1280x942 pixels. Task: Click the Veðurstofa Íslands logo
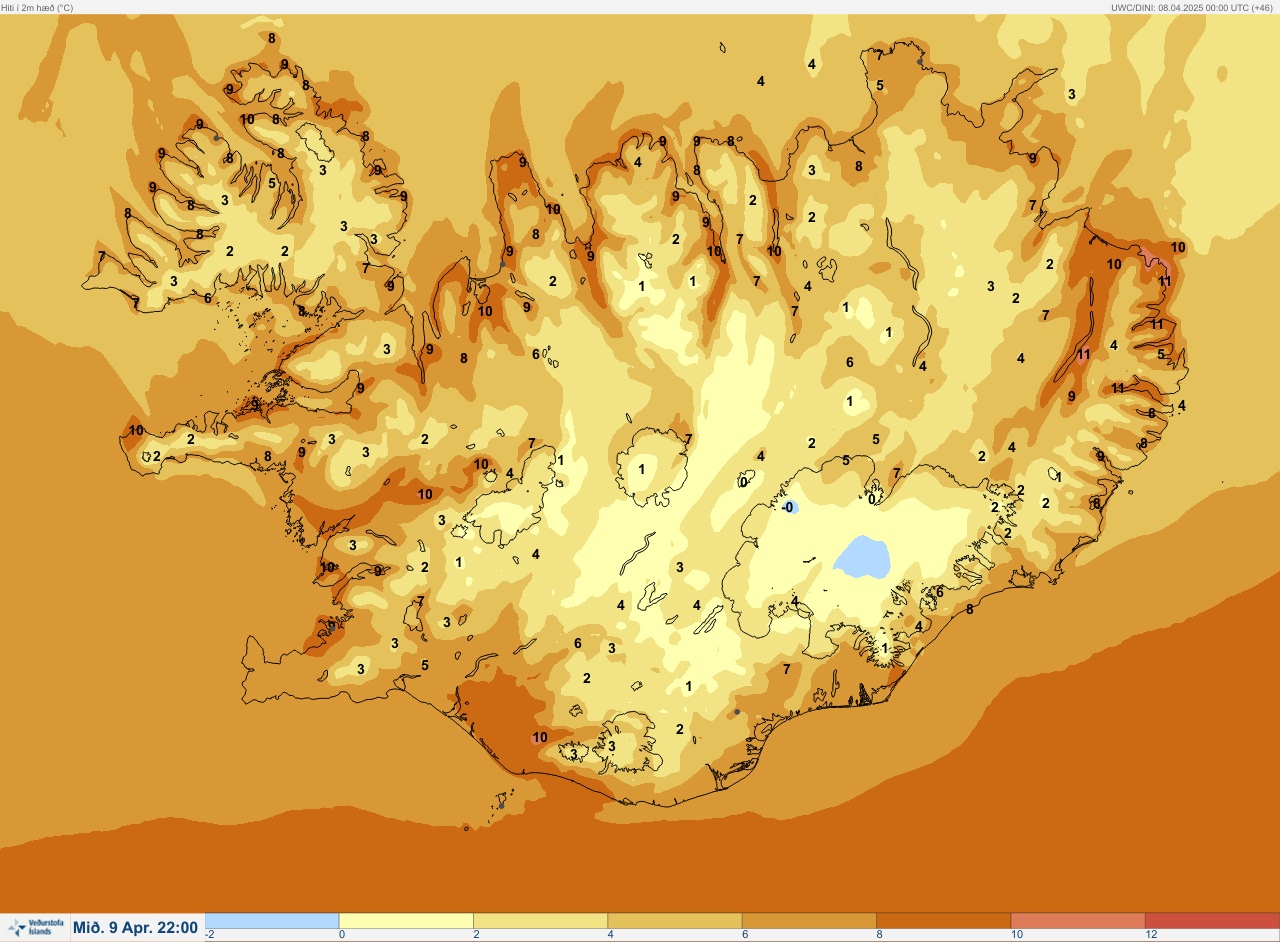(34, 928)
